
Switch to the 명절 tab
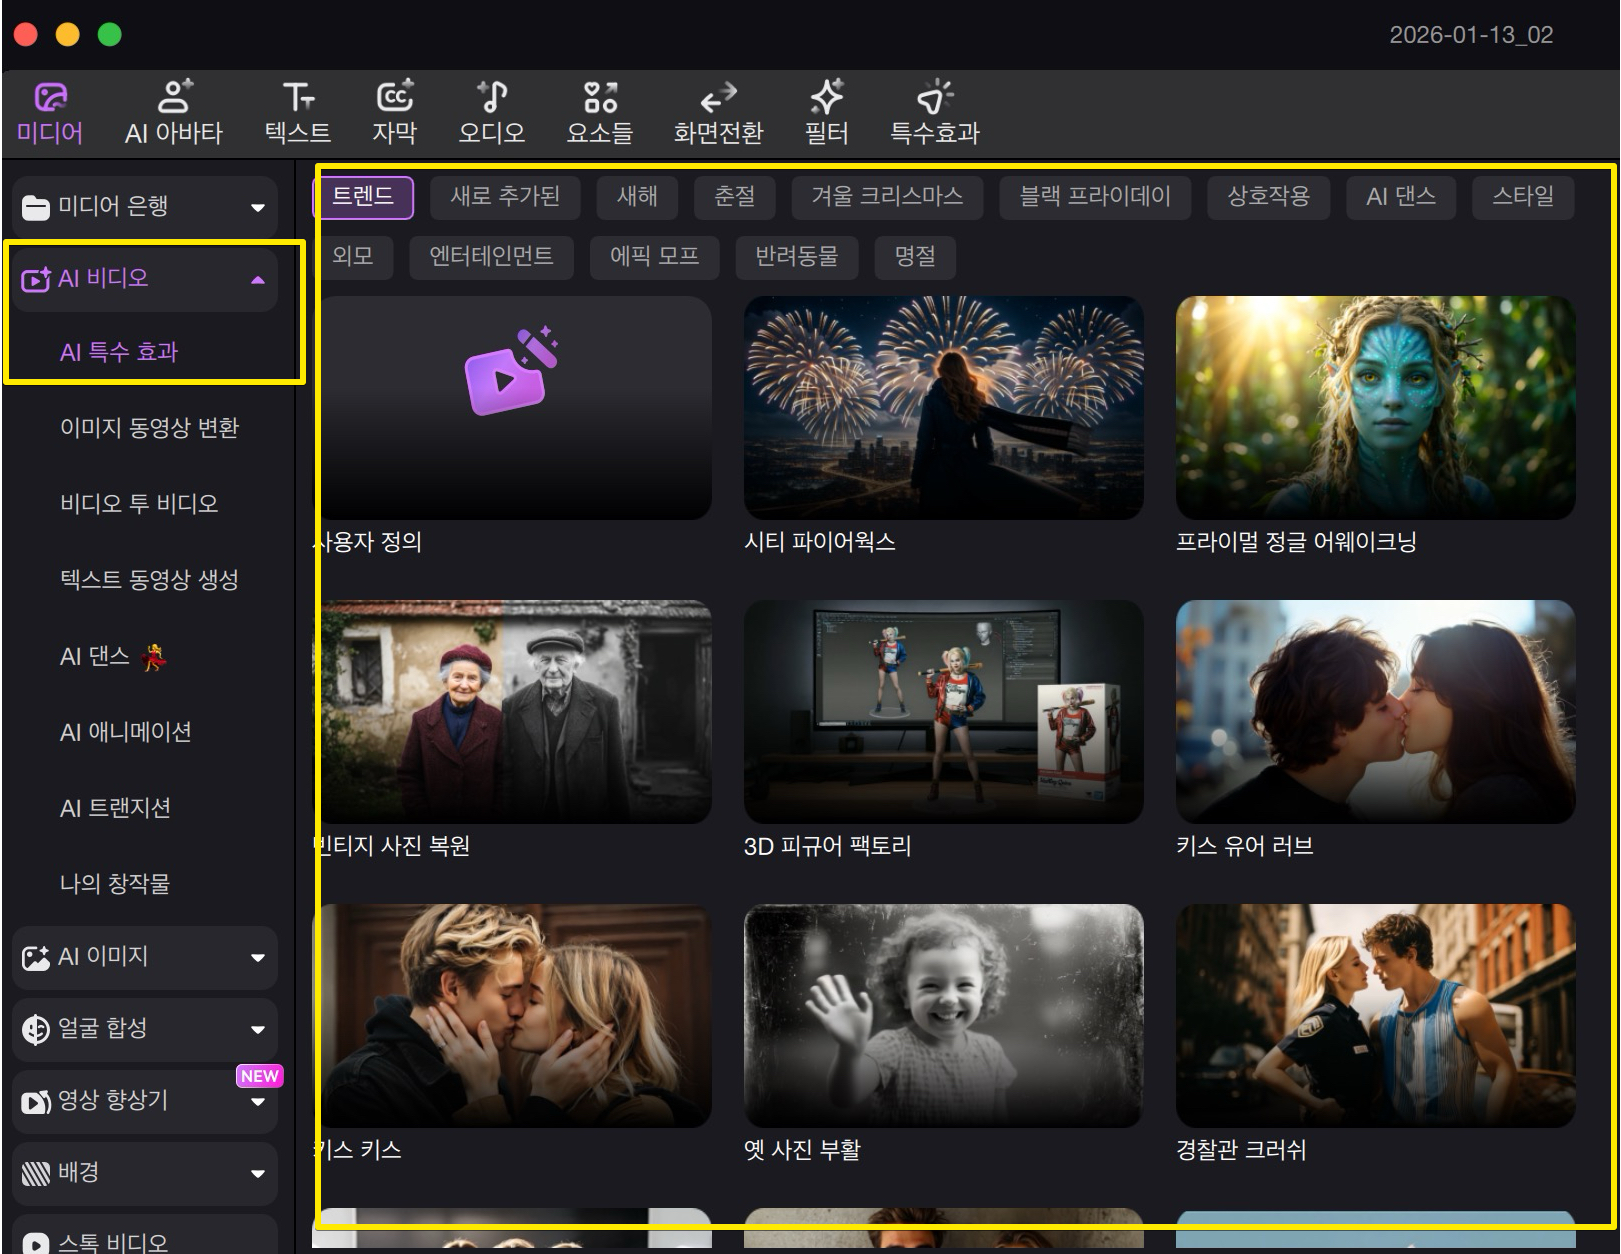click(915, 257)
